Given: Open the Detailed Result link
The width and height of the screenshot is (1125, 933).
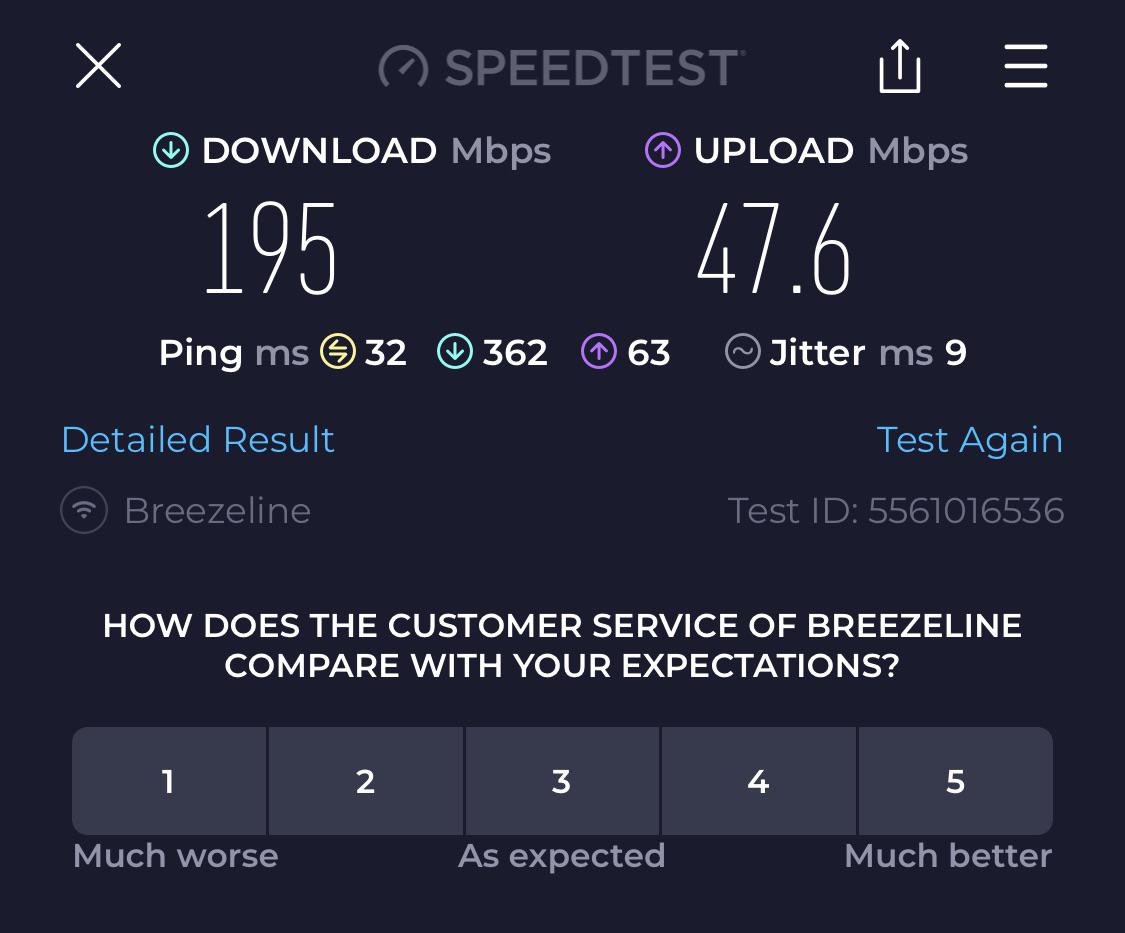Looking at the screenshot, I should (x=197, y=440).
